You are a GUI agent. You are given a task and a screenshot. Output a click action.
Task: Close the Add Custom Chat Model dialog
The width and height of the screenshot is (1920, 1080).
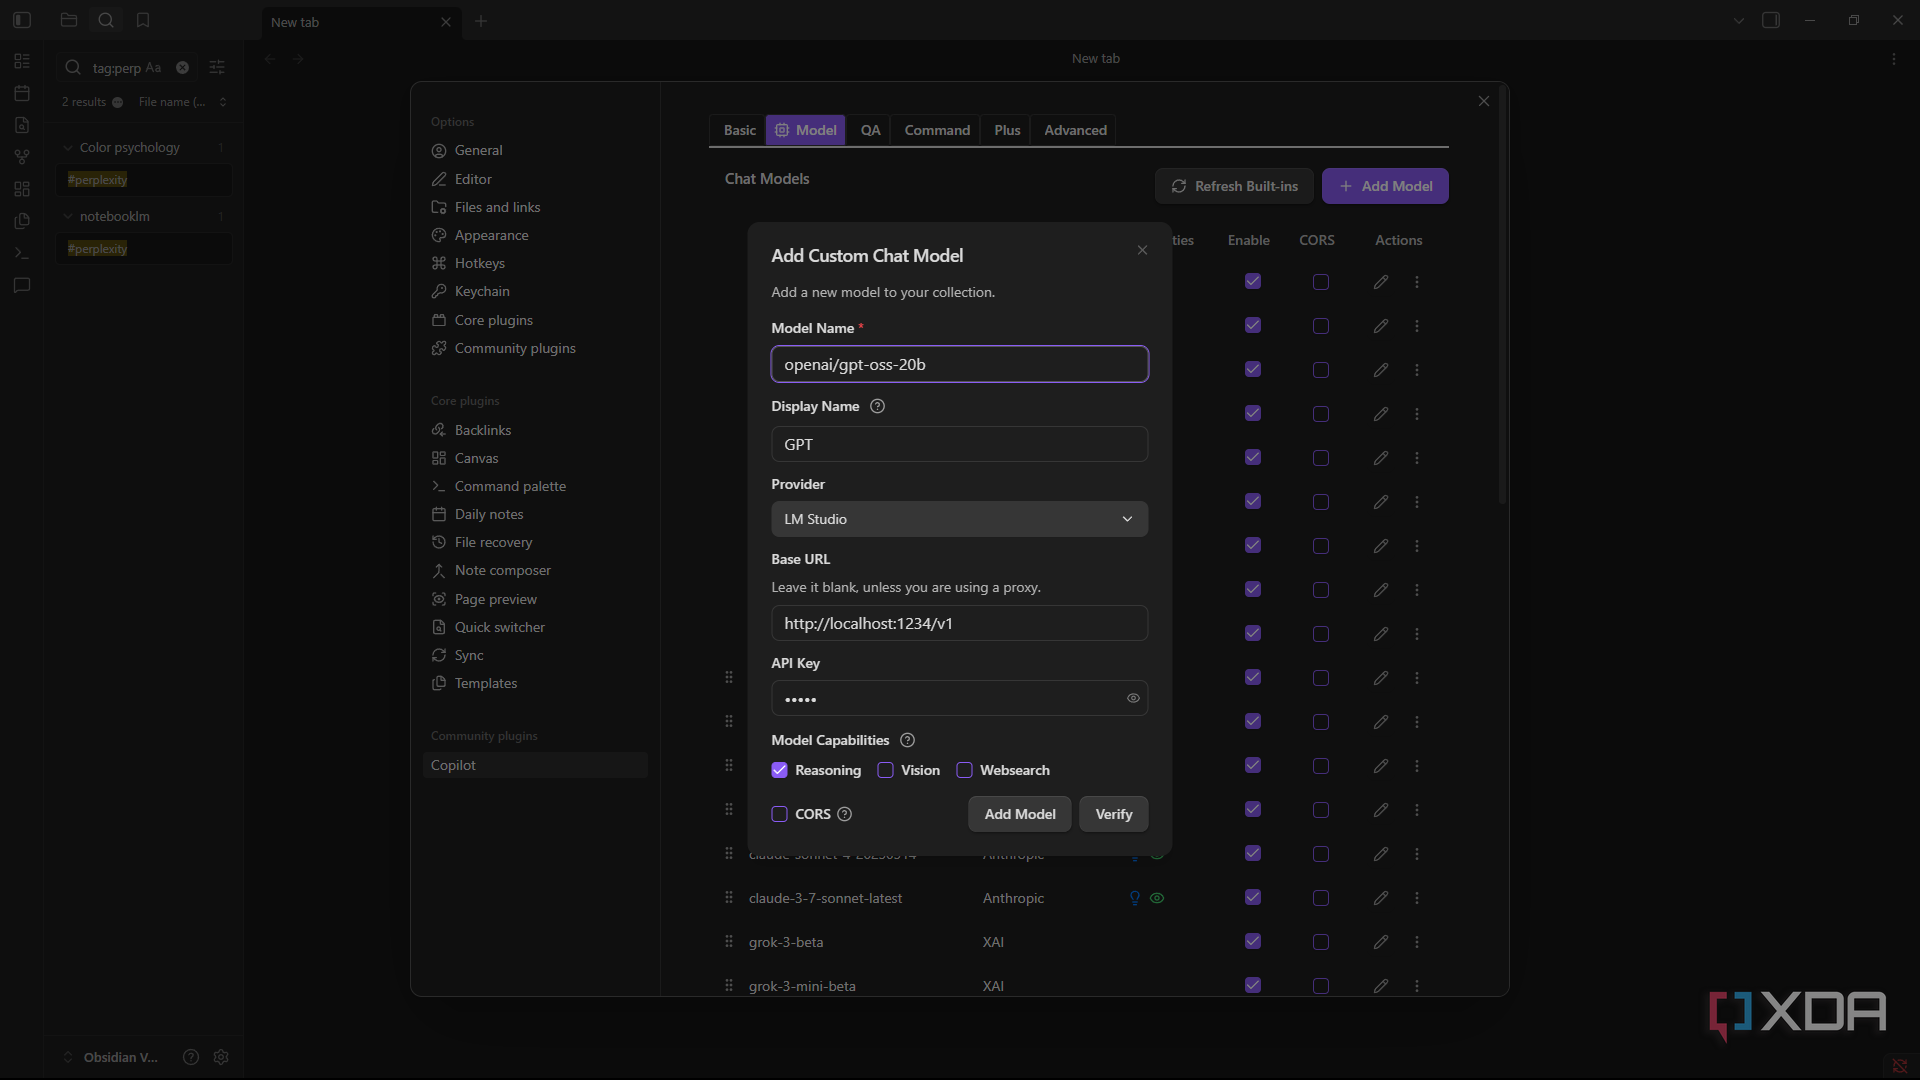(x=1142, y=250)
